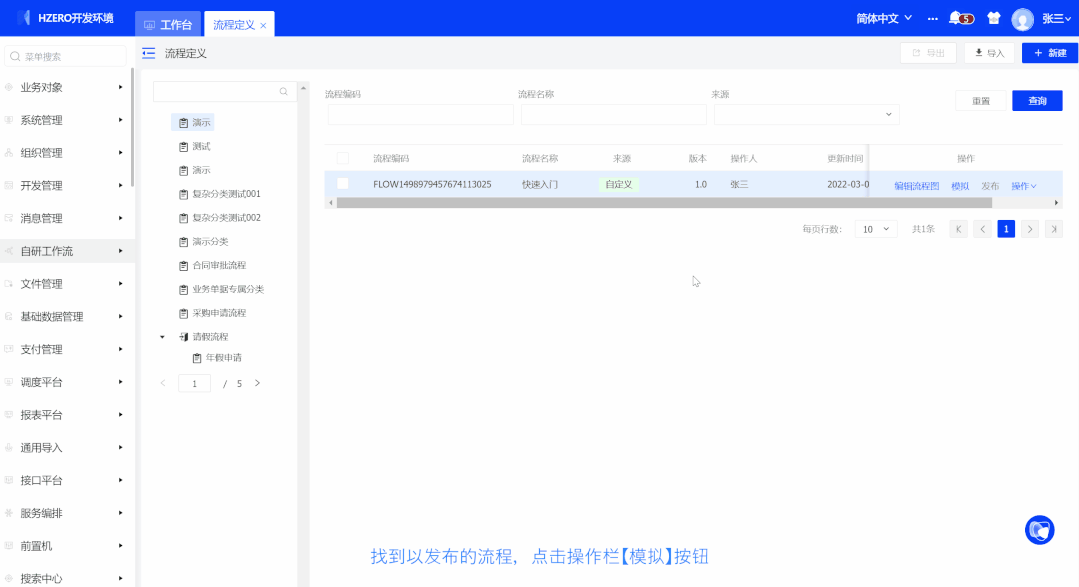Open the floating help chat icon
The height and width of the screenshot is (587, 1079).
point(1040,530)
